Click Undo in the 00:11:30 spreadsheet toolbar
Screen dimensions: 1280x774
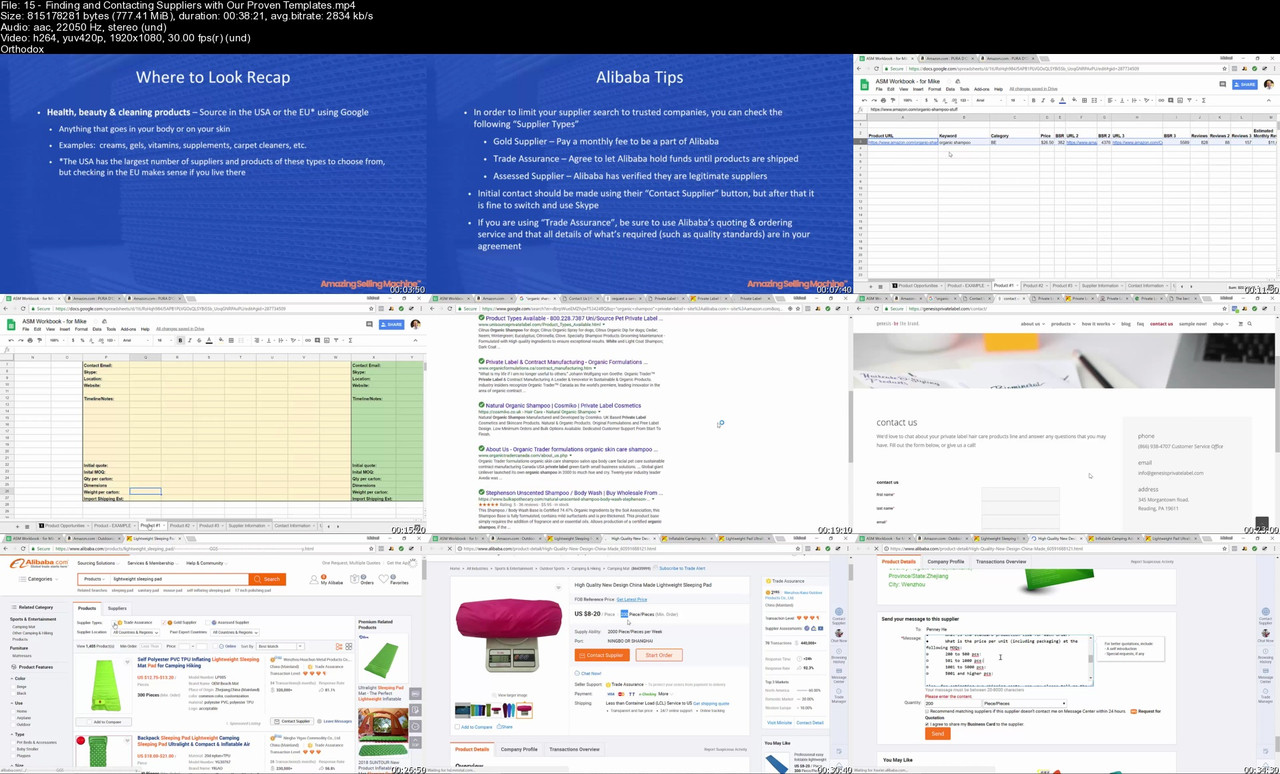(865, 100)
